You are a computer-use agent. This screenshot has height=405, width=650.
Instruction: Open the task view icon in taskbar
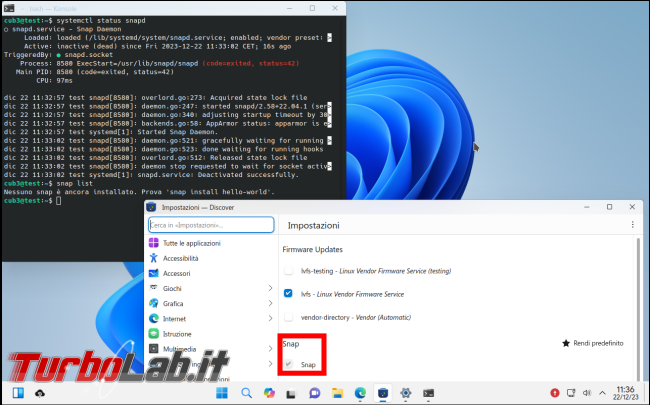(291, 393)
